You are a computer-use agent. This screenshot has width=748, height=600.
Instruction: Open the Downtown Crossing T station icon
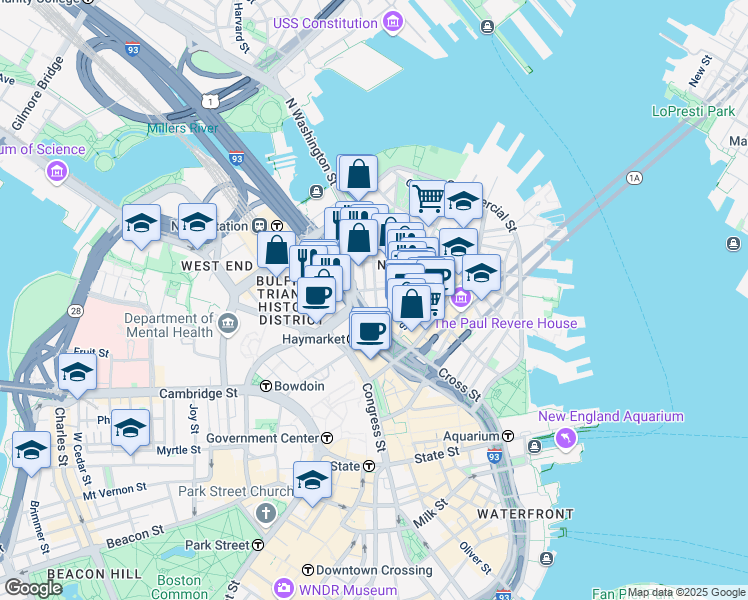pos(308,570)
